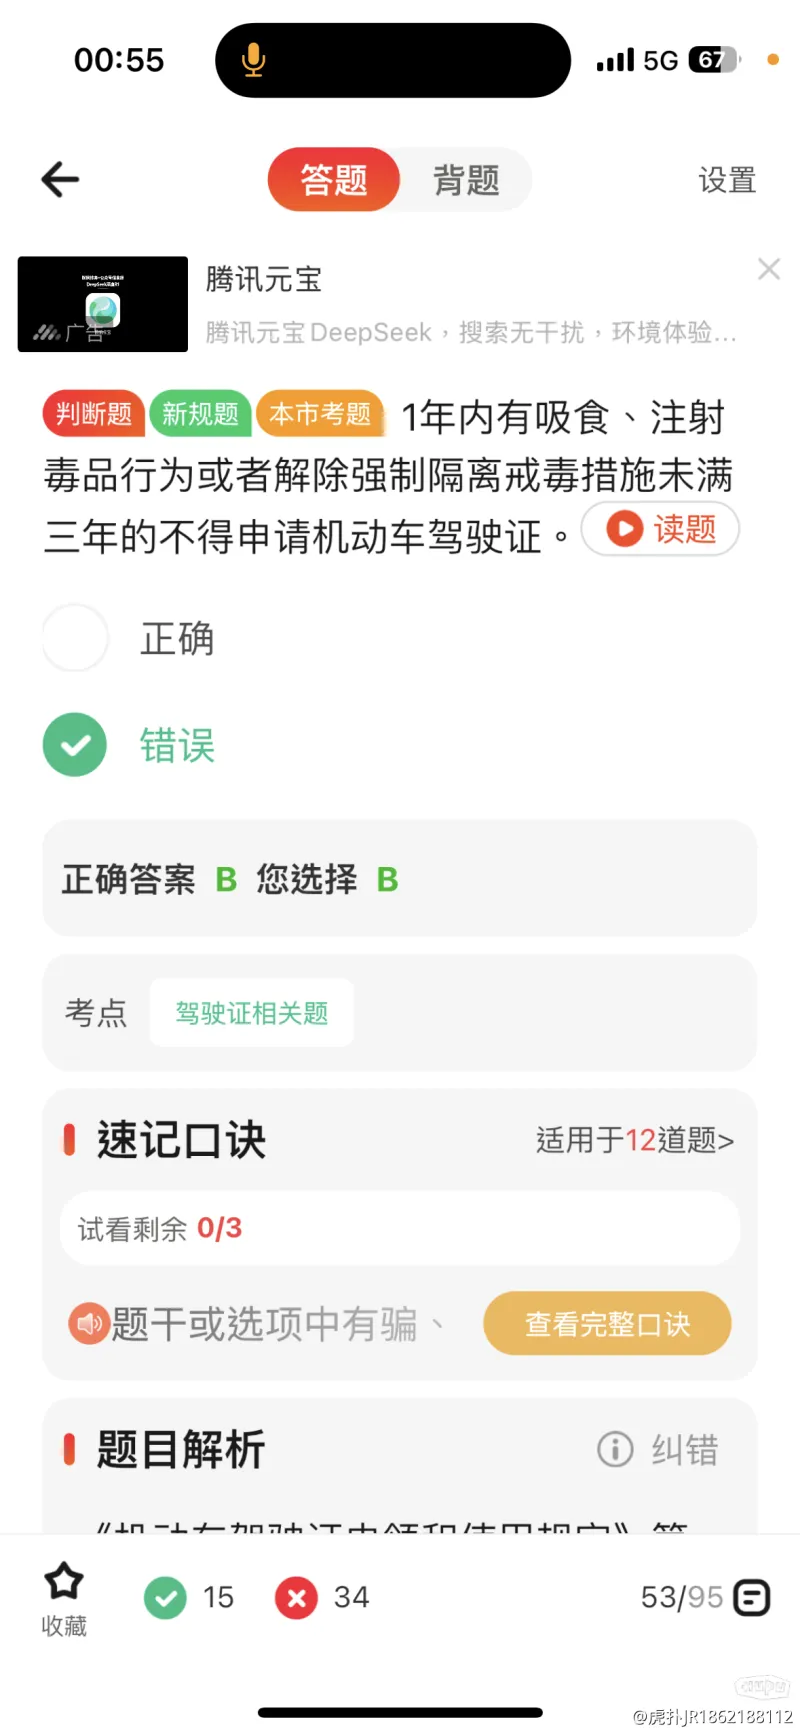Tap the 收藏 star icon

(64, 1581)
